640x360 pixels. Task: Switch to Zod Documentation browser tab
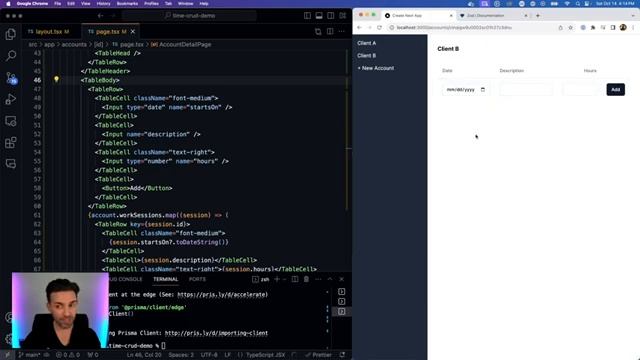pyautogui.click(x=492, y=16)
